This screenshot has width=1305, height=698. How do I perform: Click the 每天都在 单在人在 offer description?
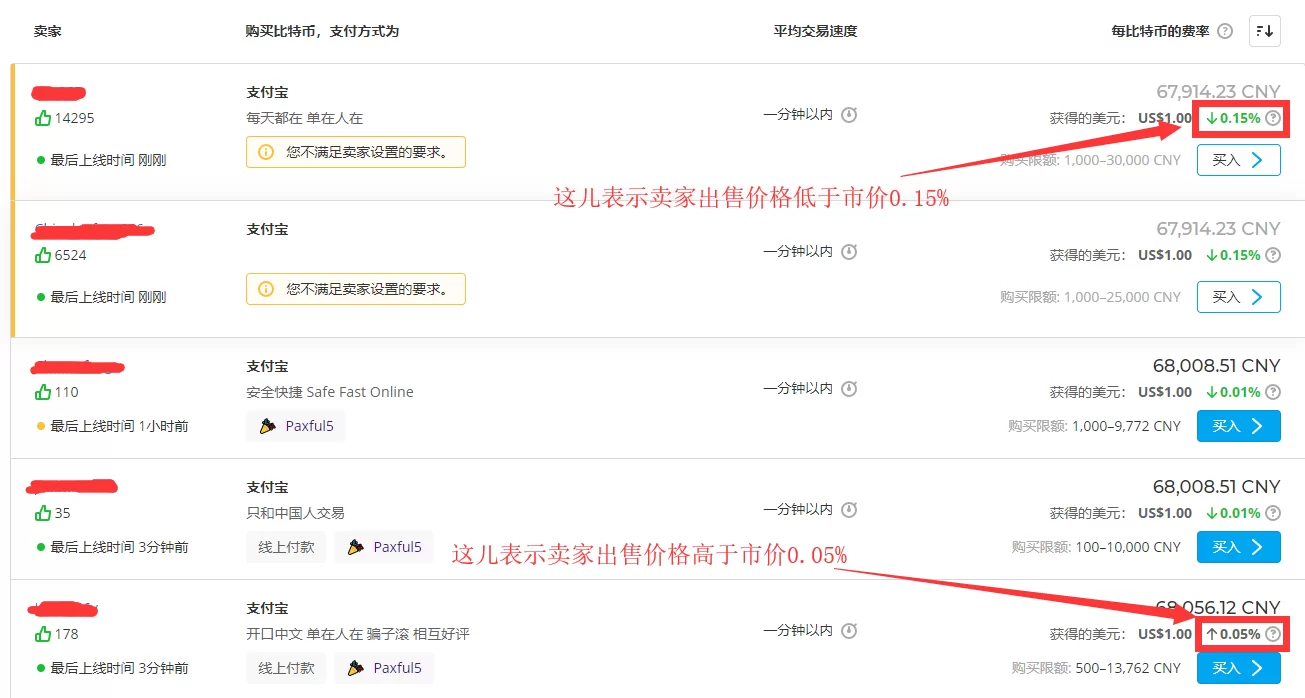(x=304, y=118)
